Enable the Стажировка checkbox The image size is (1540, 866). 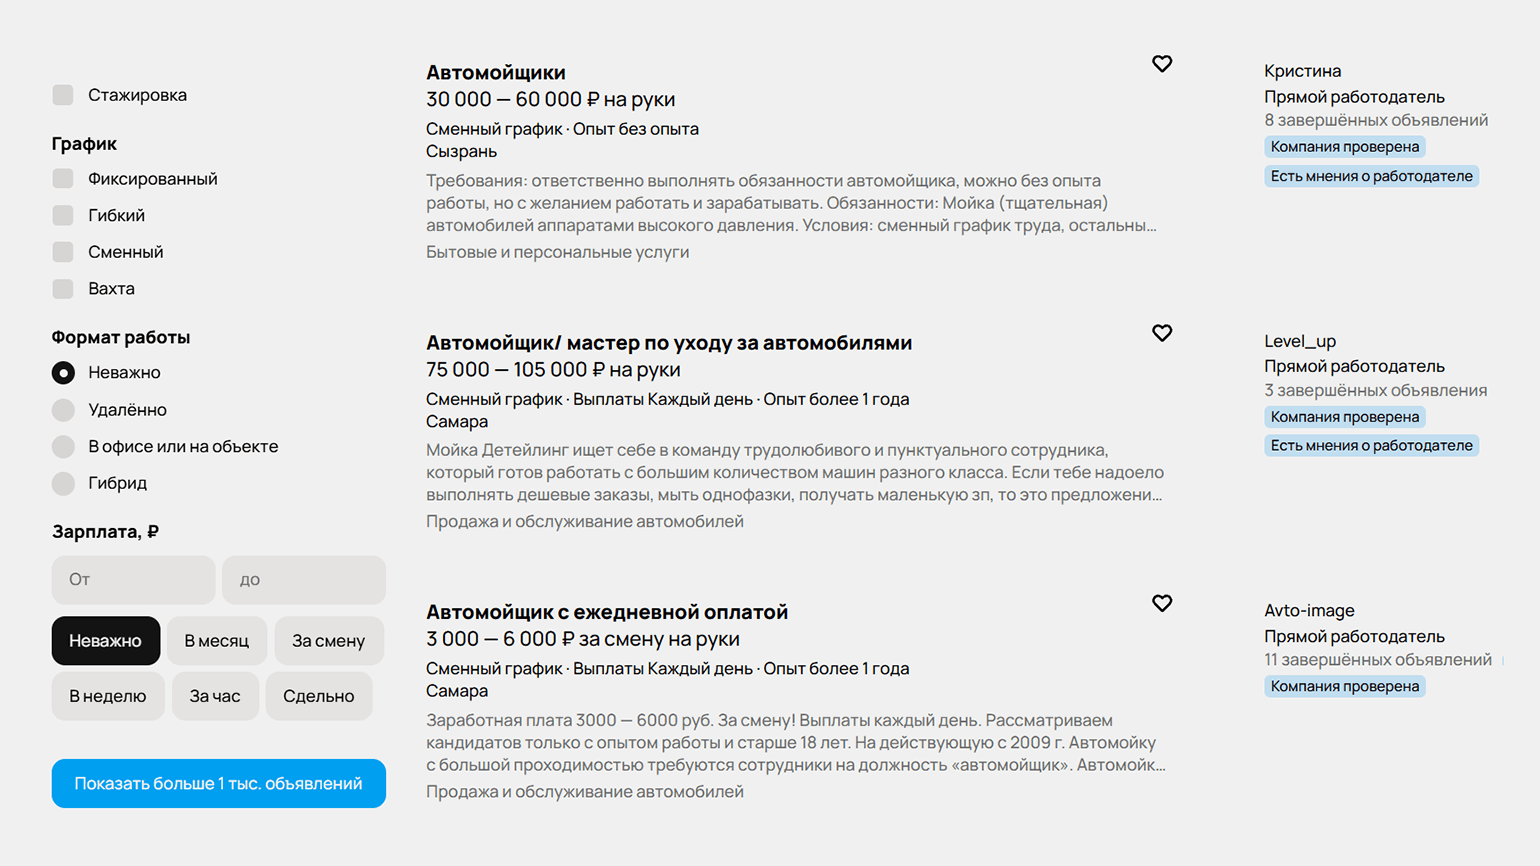[x=63, y=95]
